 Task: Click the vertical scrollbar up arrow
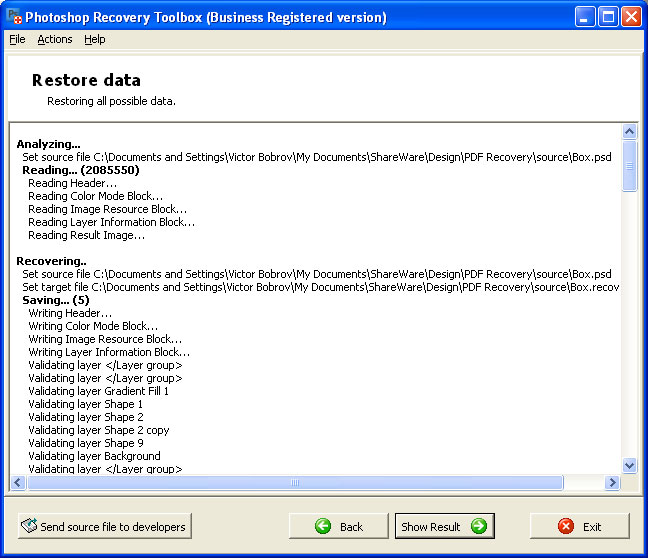coord(629,132)
